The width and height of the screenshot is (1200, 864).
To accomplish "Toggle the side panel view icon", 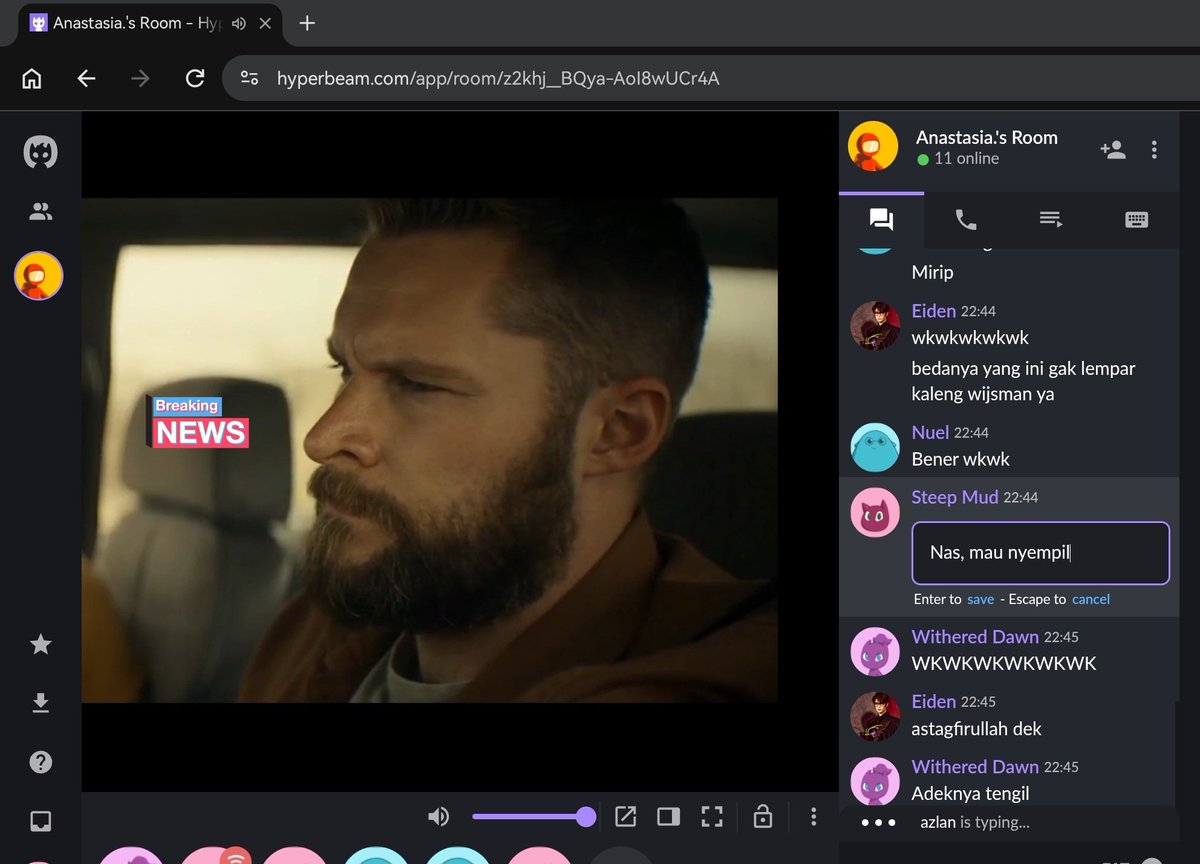I will tap(668, 817).
